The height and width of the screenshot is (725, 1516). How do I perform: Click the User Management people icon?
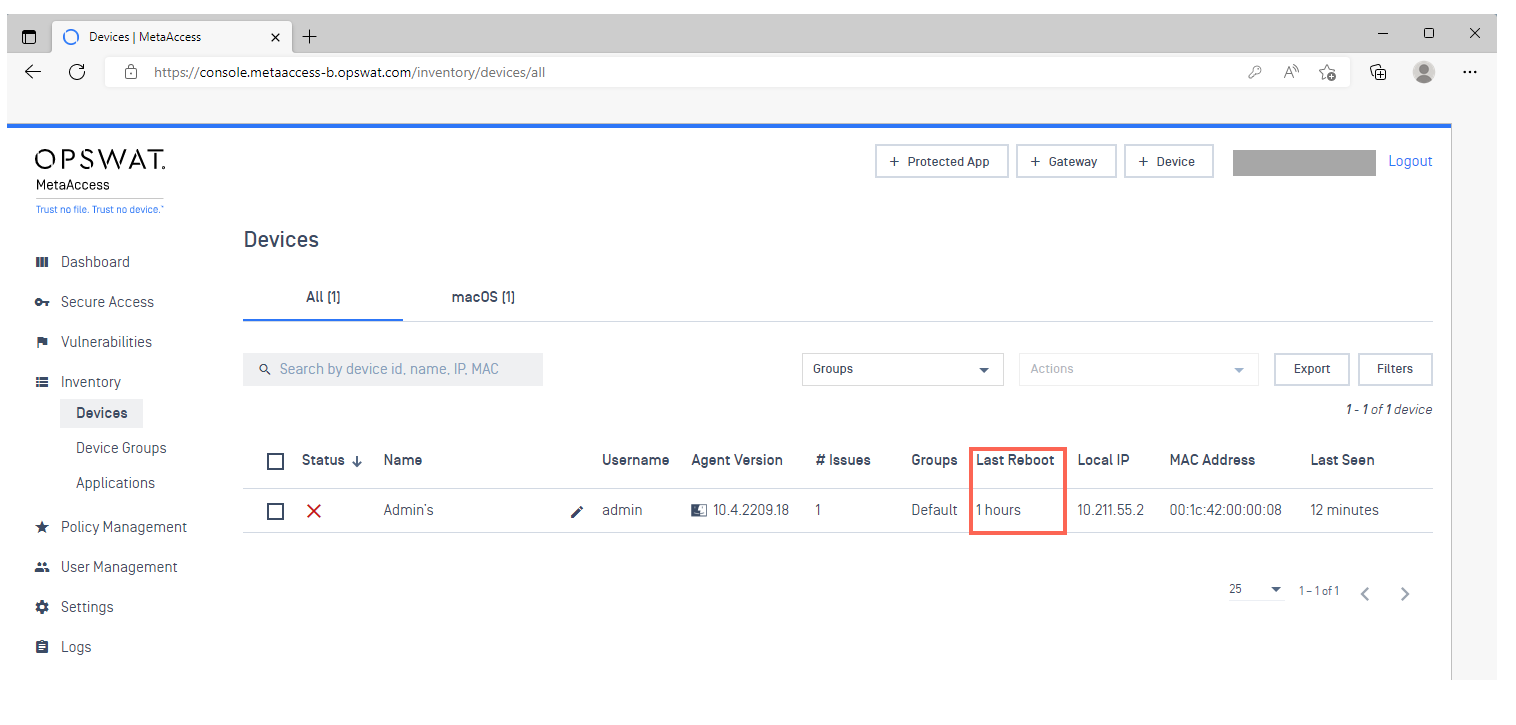coord(42,567)
